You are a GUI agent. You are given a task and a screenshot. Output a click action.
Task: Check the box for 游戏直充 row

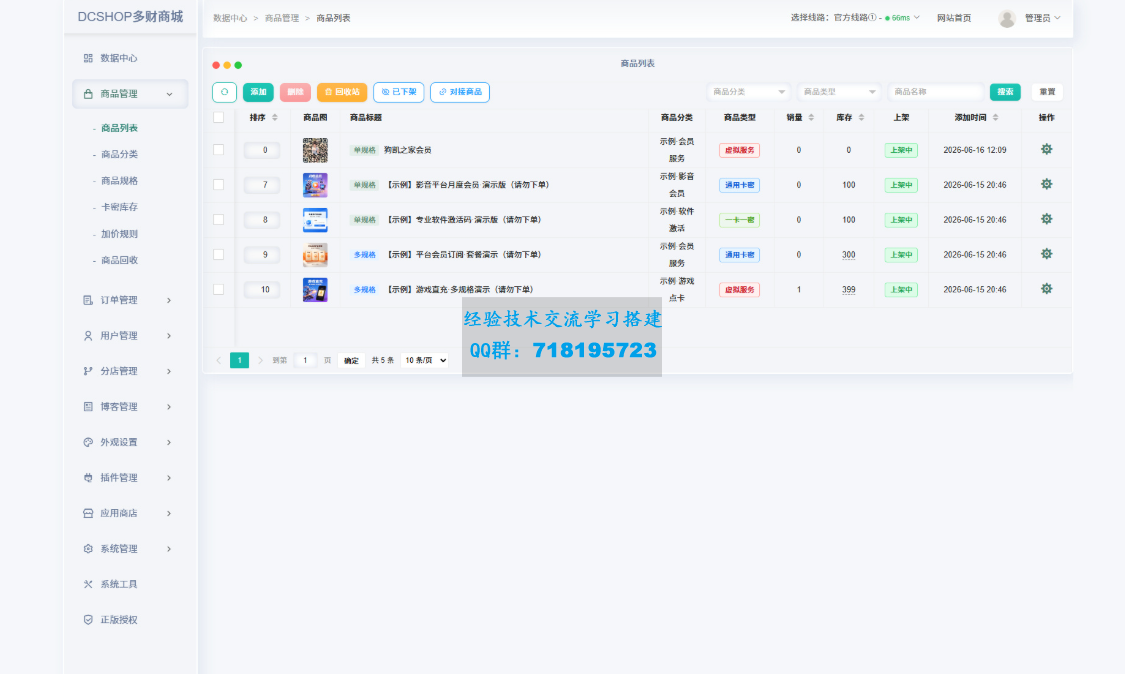pyautogui.click(x=219, y=289)
